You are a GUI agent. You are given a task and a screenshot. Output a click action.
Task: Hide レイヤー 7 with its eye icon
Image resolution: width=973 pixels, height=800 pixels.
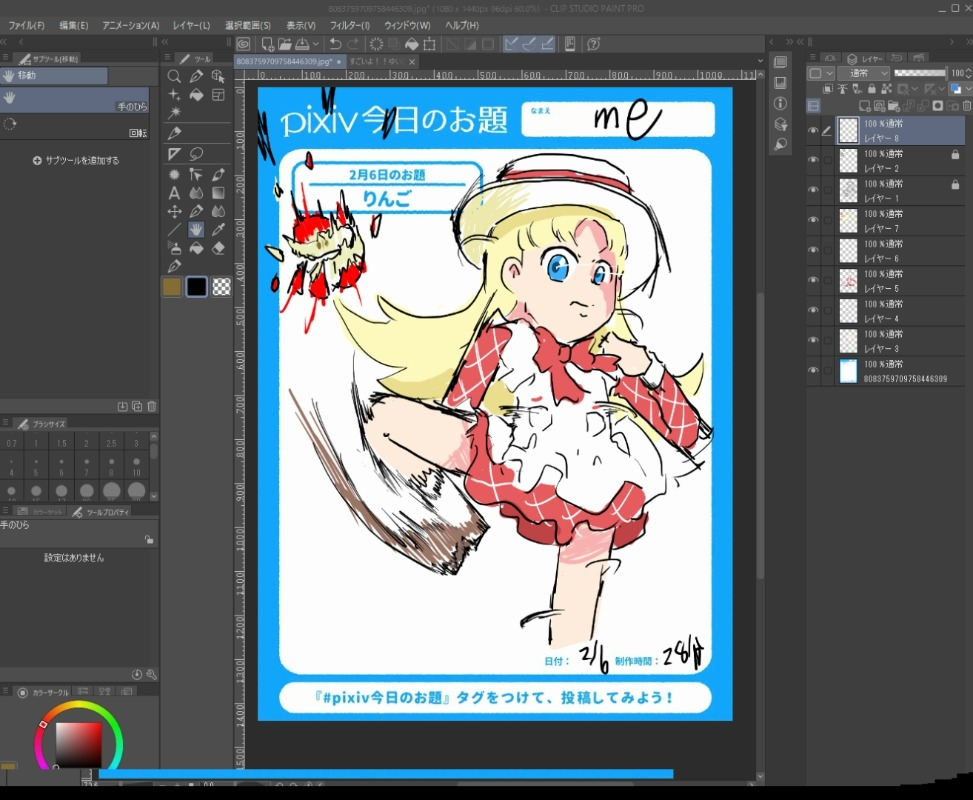(x=813, y=219)
